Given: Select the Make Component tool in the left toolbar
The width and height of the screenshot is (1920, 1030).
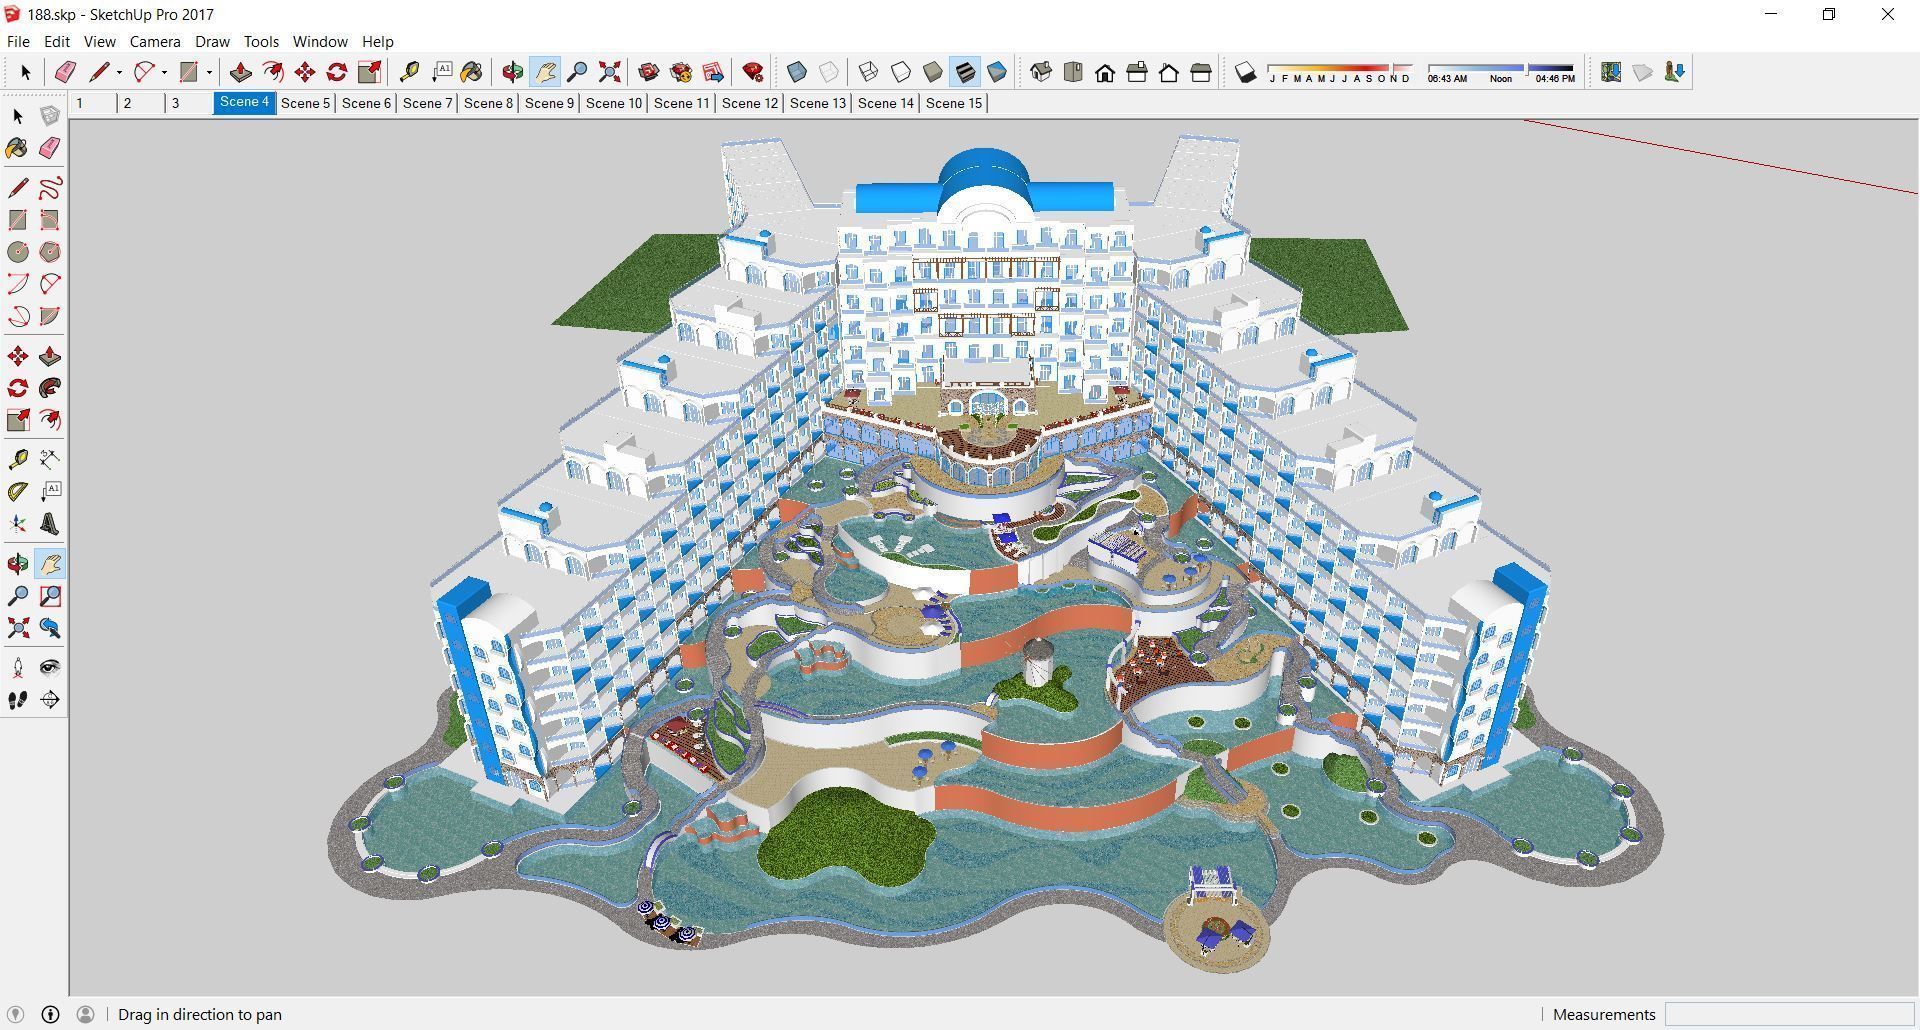Looking at the screenshot, I should click(50, 116).
